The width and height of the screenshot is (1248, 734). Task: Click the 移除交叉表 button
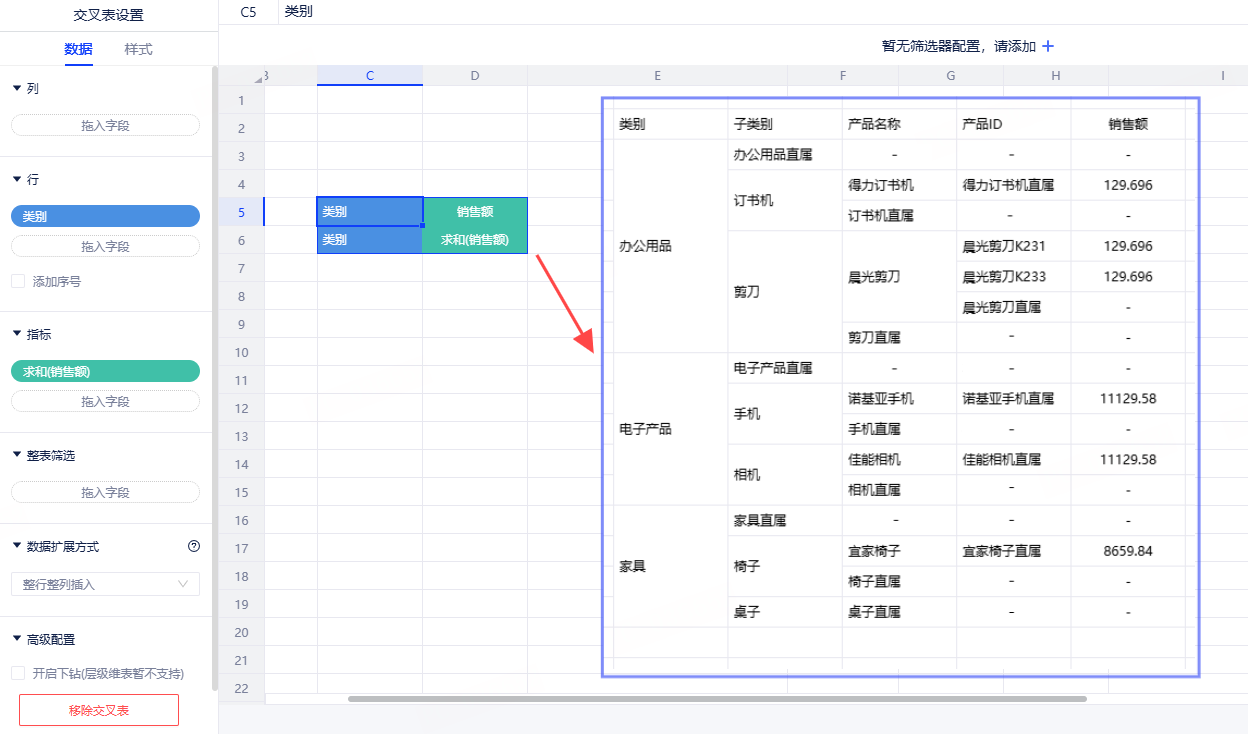pyautogui.click(x=99, y=710)
